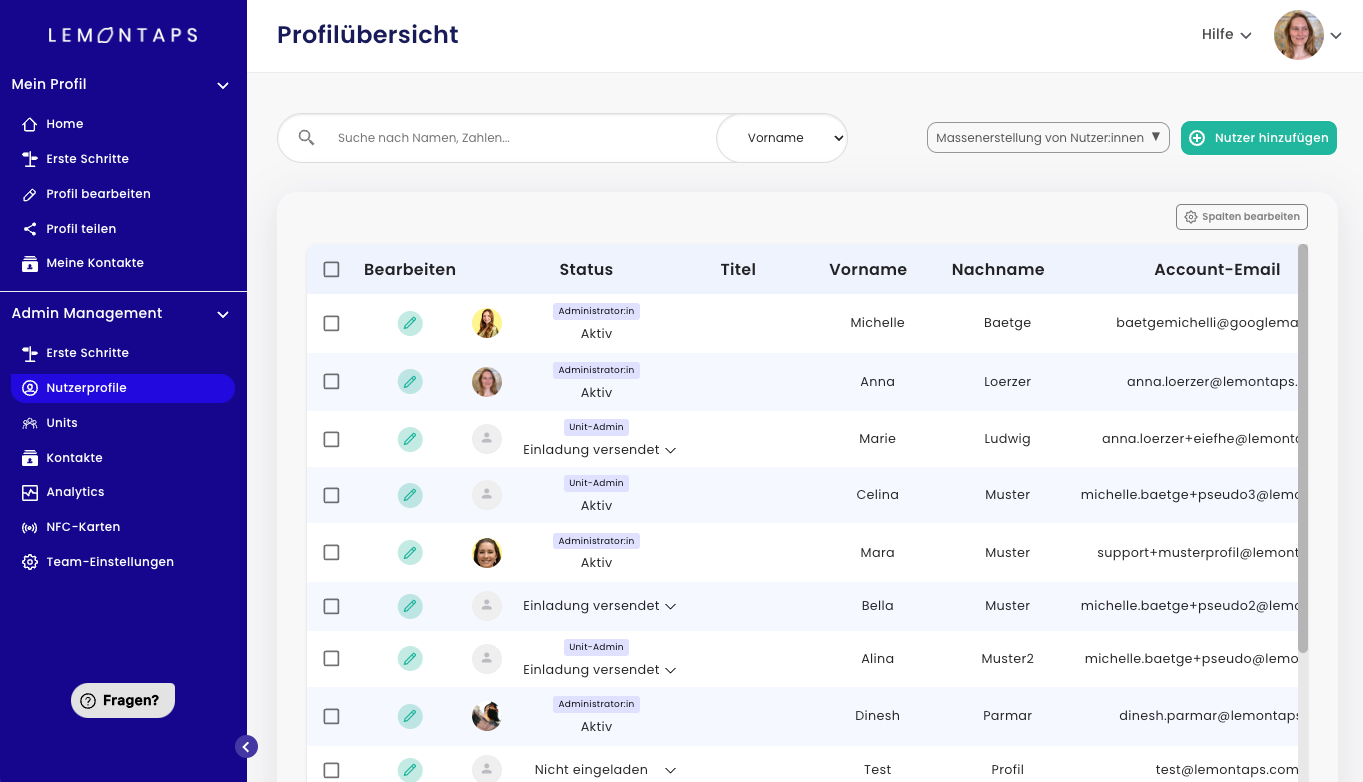
Task: Click the Nutzer hinzufügen button
Action: (x=1258, y=138)
